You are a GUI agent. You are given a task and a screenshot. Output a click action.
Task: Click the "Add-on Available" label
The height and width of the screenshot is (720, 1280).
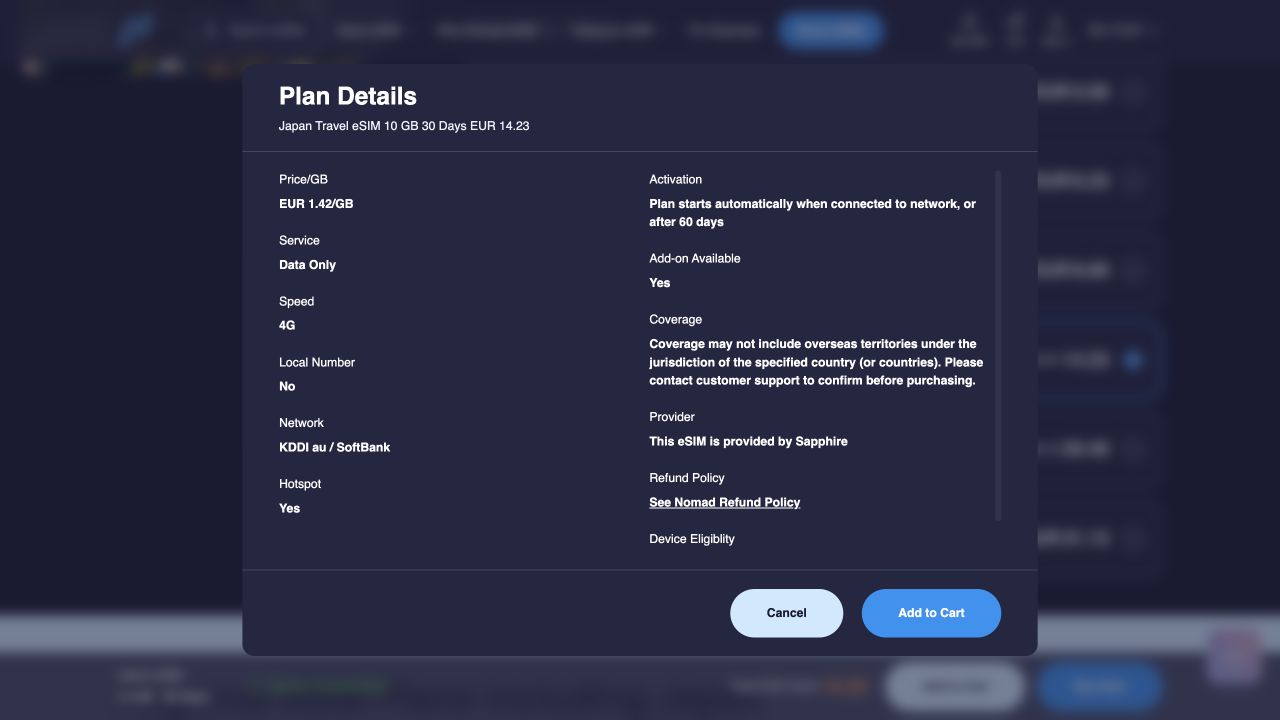pos(695,258)
